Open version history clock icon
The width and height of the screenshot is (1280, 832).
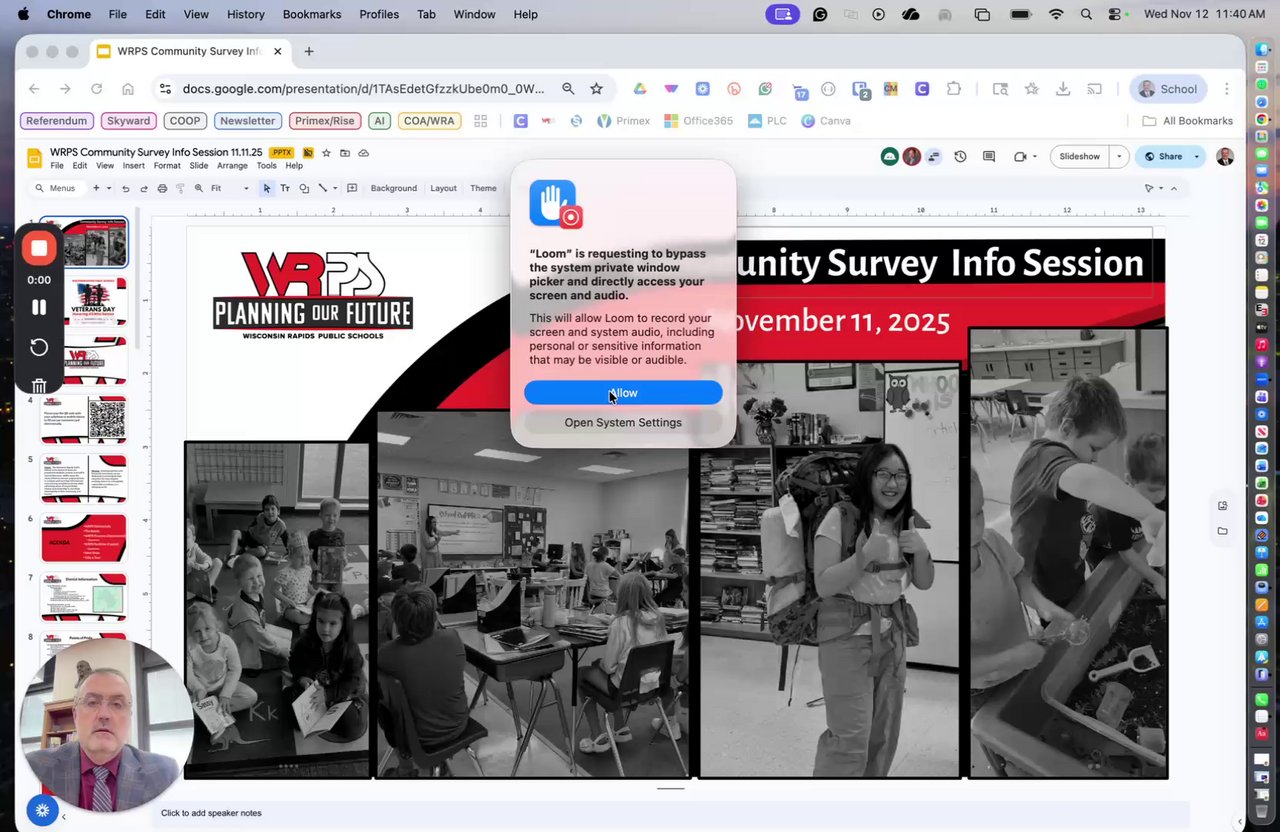point(960,157)
